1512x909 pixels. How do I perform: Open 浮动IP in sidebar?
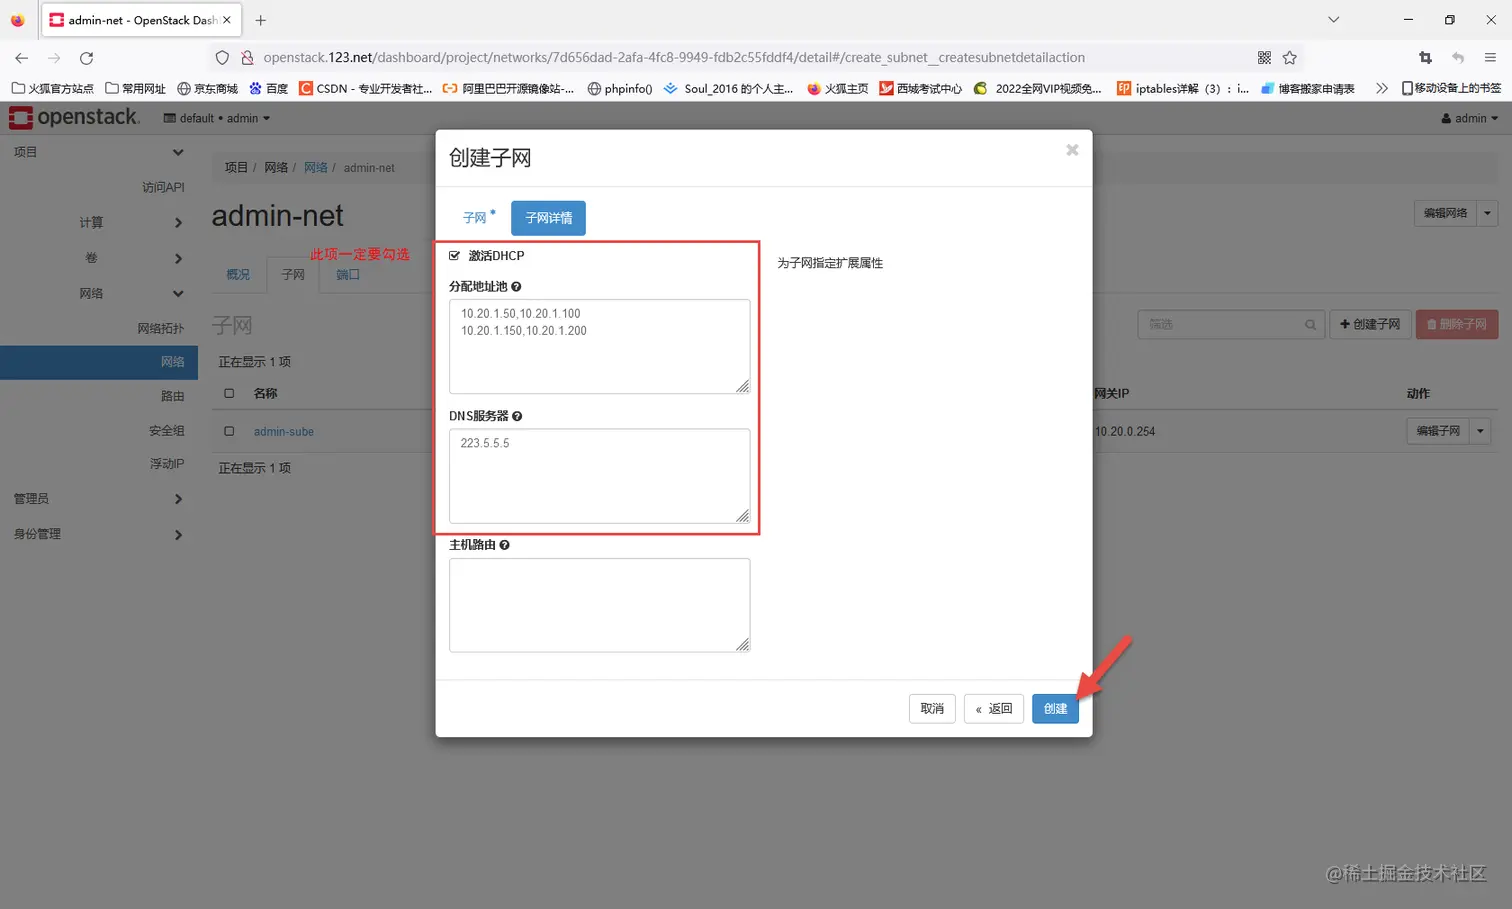(166, 464)
